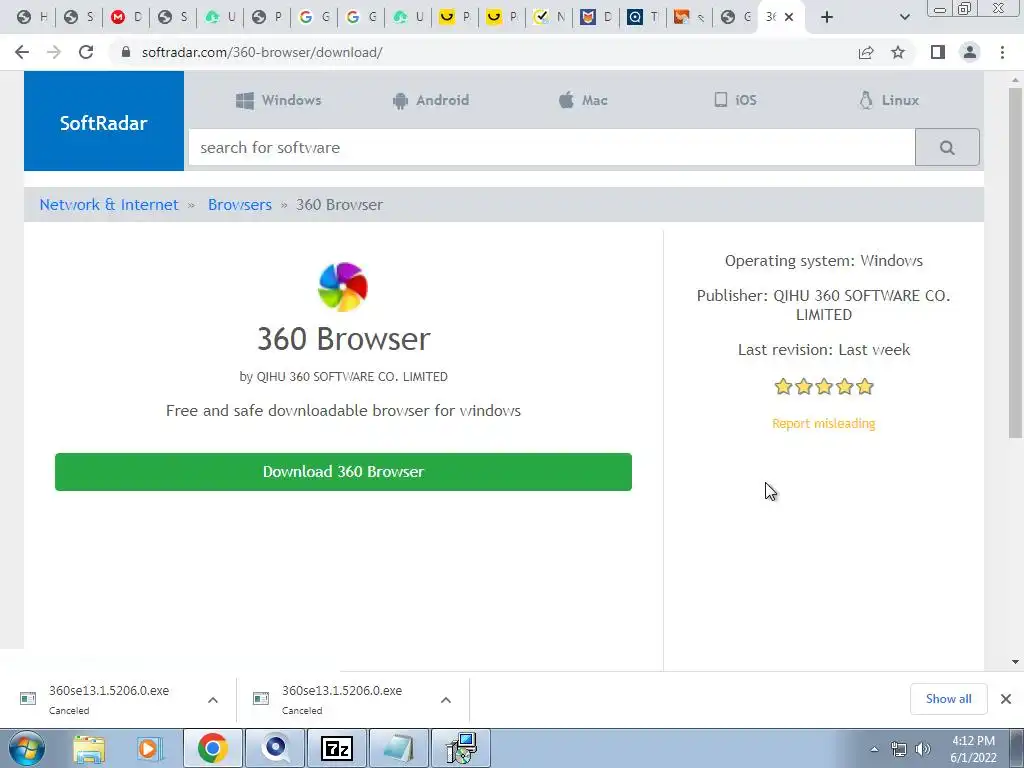
Task: Open the Chrome profile menu
Action: tap(970, 52)
